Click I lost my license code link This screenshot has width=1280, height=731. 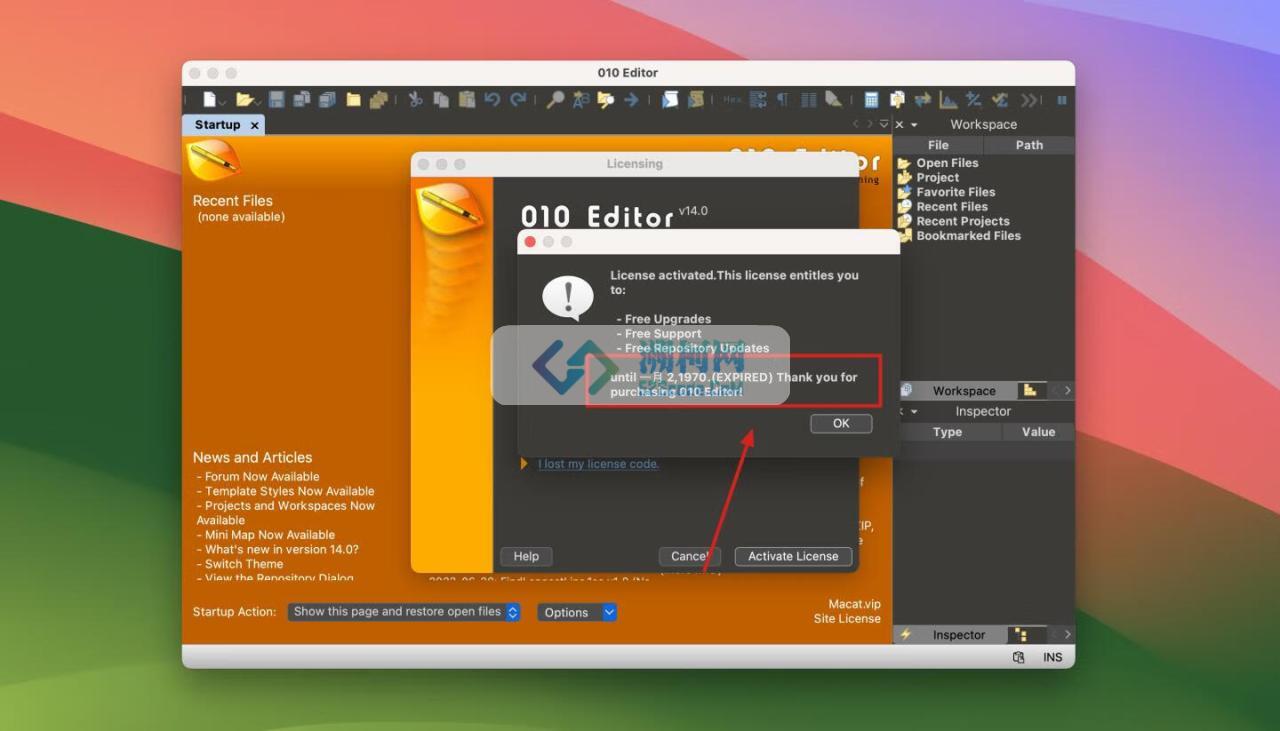(x=598, y=464)
